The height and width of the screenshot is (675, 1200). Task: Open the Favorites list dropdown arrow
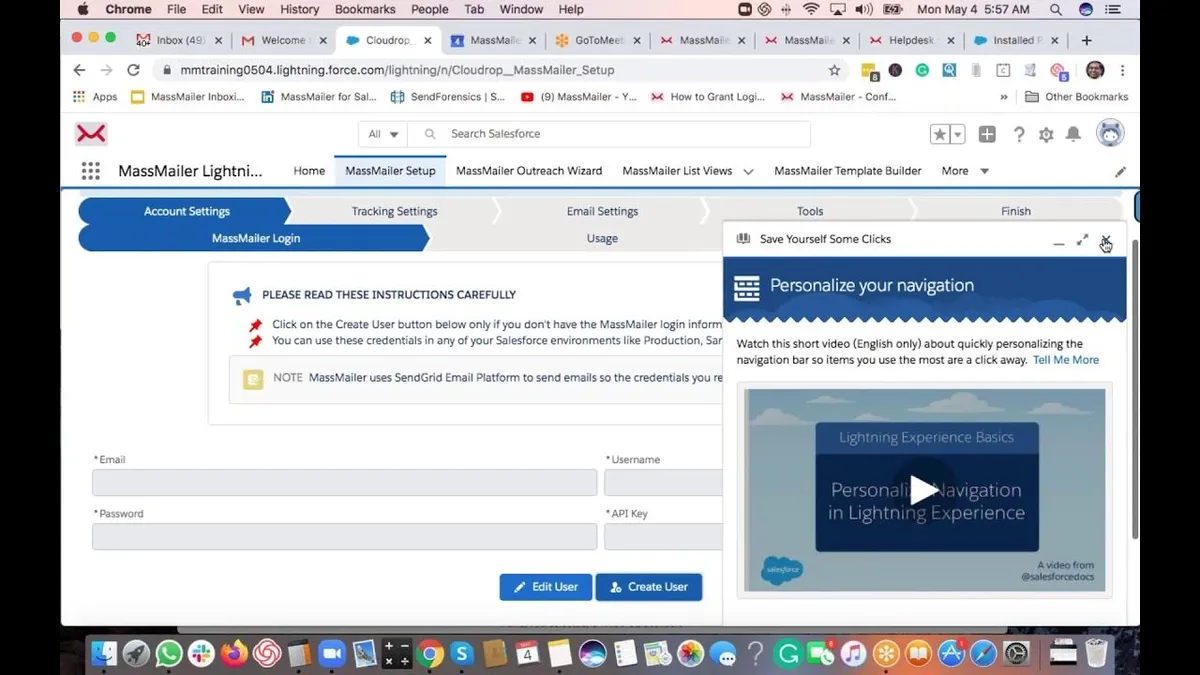(x=957, y=134)
